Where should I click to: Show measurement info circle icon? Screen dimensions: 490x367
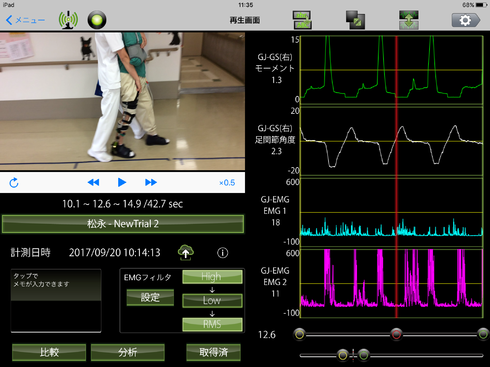pyautogui.click(x=223, y=253)
